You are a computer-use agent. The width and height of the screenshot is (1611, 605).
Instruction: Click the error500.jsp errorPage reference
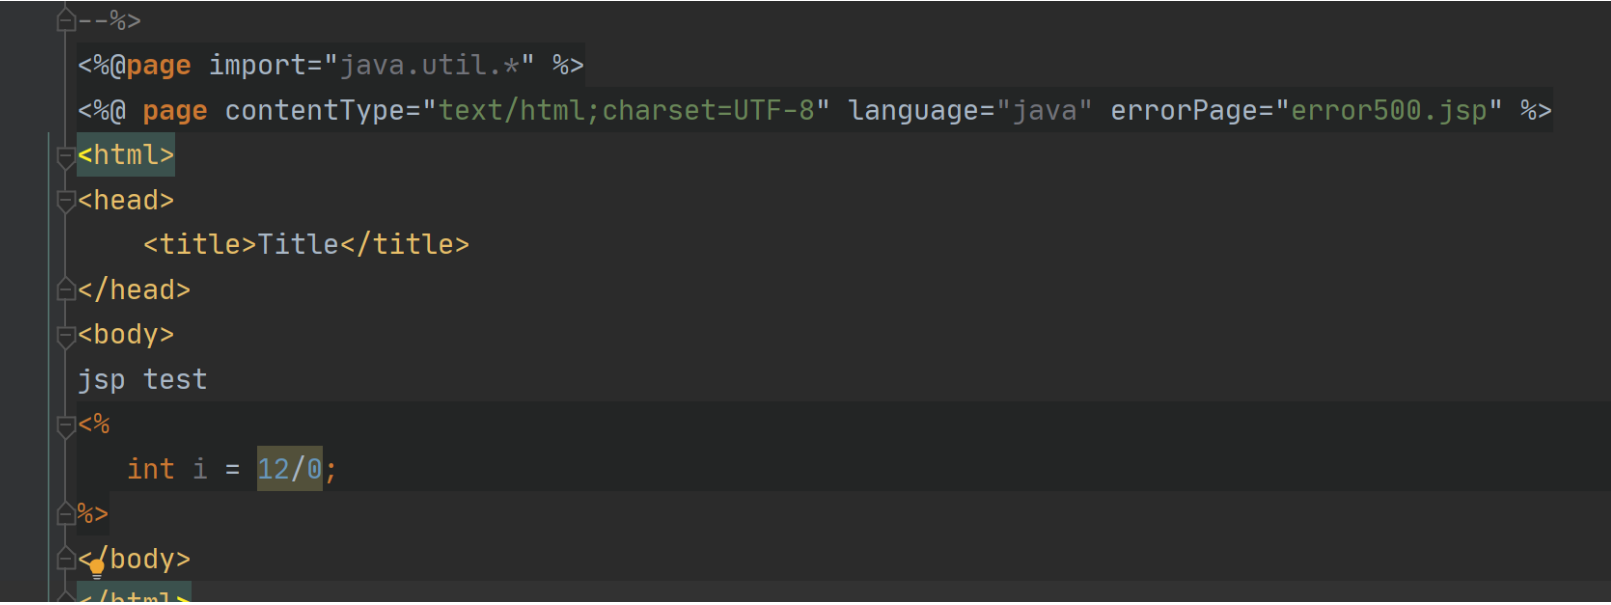pyautogui.click(x=1388, y=110)
